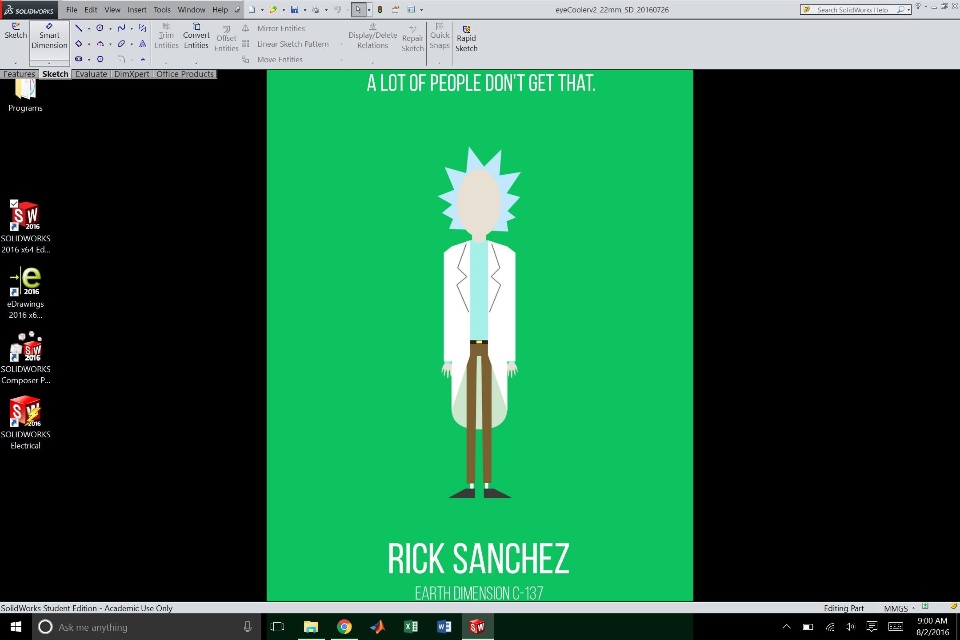Click the Windows Start button

point(16,627)
